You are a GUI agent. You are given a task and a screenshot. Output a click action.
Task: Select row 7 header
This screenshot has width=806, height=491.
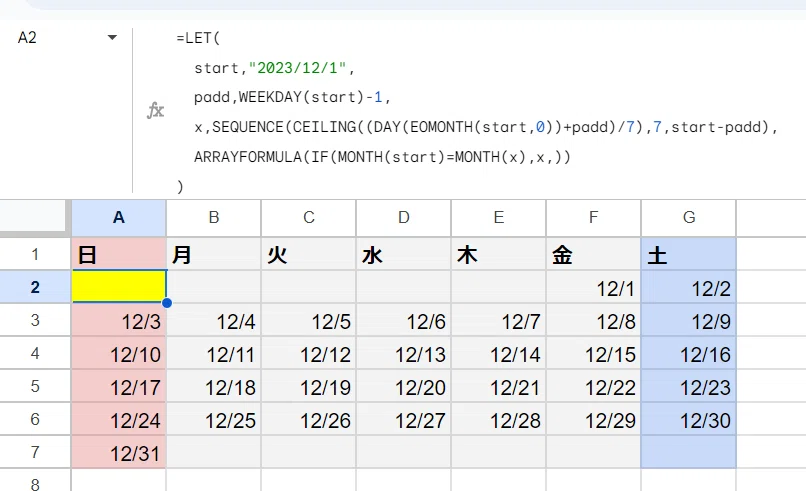35,451
